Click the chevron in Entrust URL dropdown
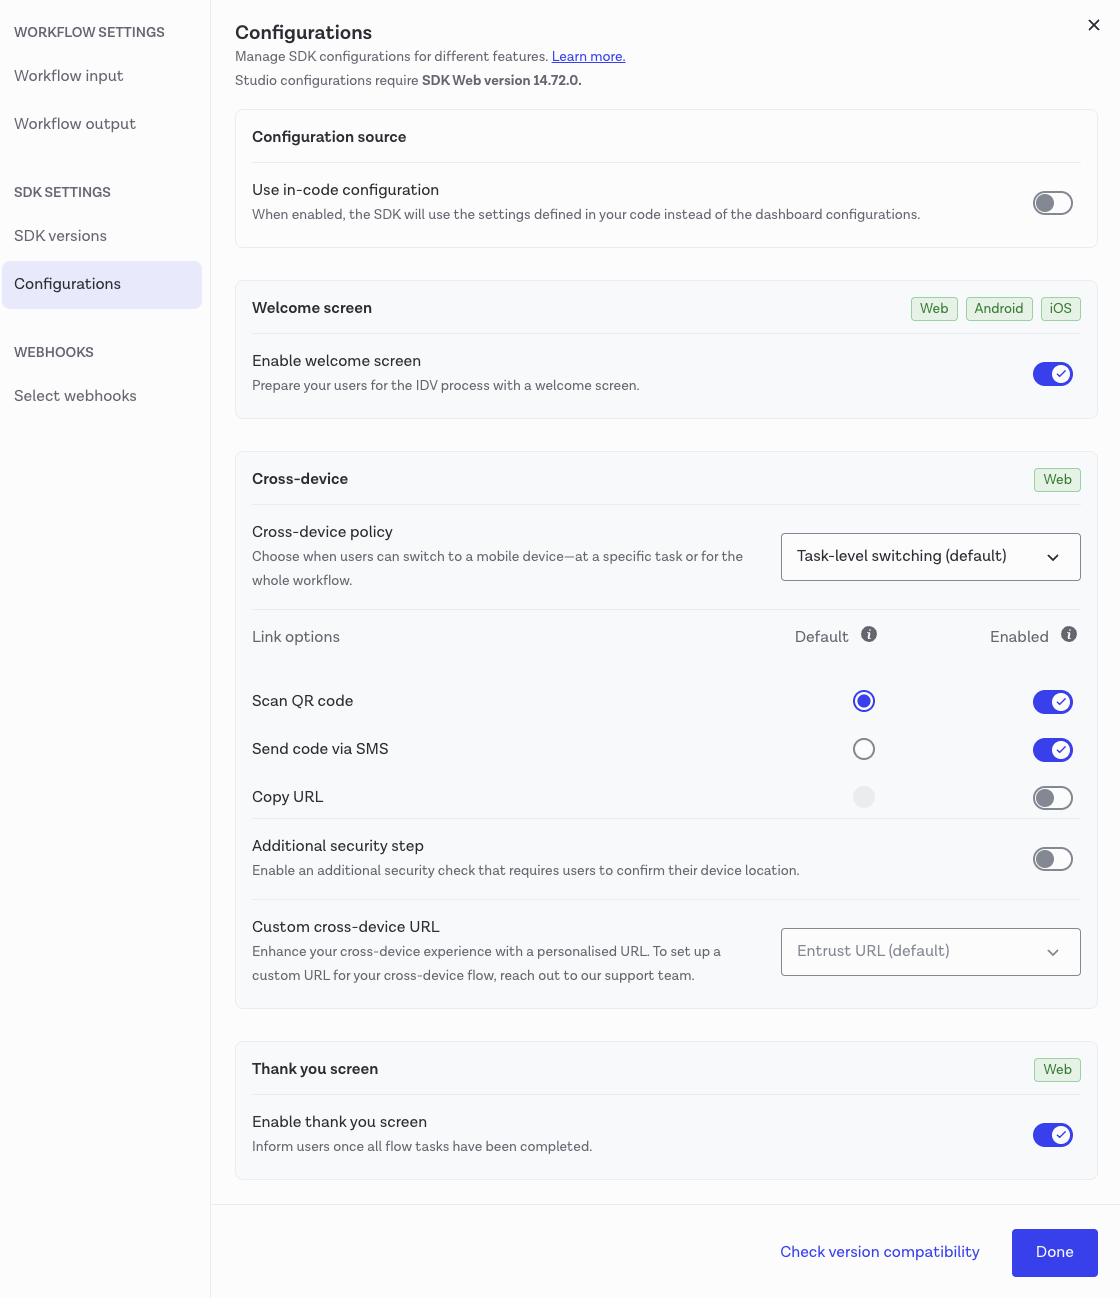This screenshot has height=1298, width=1120. pos(1053,952)
